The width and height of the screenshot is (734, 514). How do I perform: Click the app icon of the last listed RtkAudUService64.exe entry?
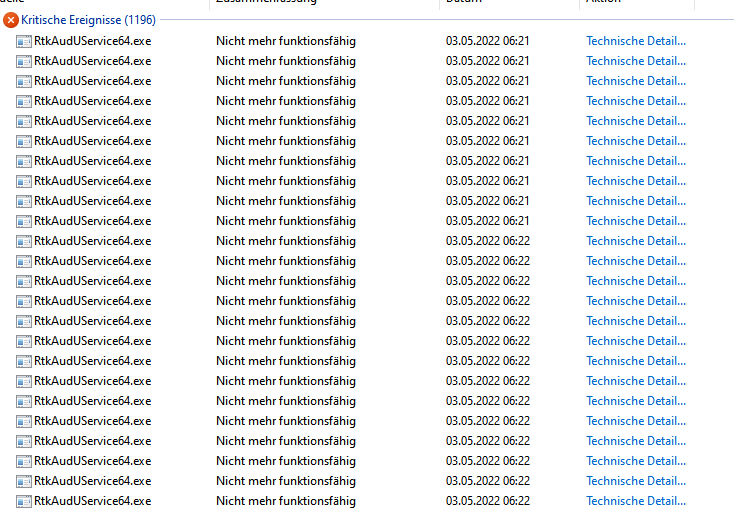click(24, 501)
